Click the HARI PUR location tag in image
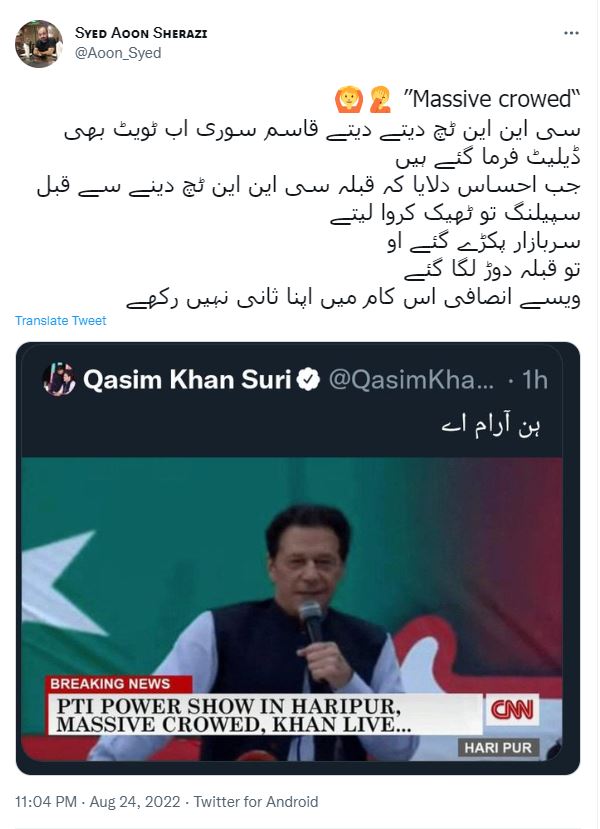 coord(498,748)
